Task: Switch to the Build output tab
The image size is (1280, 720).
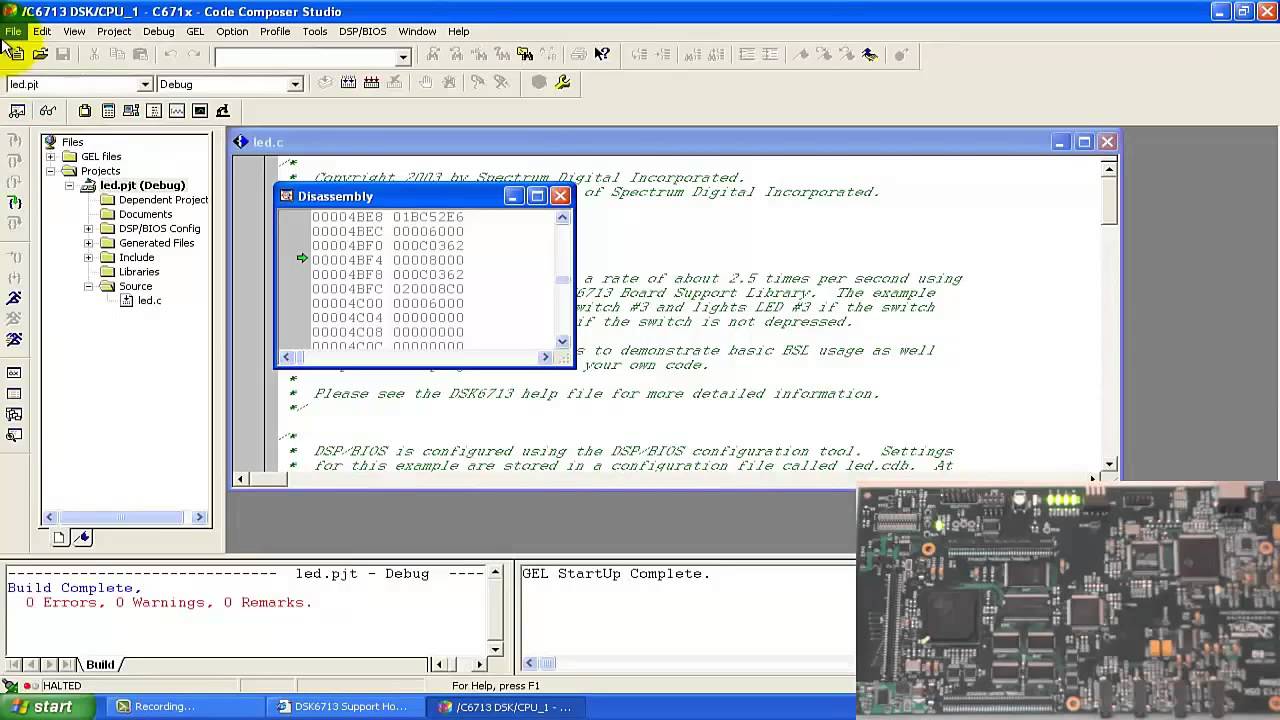Action: 99,664
